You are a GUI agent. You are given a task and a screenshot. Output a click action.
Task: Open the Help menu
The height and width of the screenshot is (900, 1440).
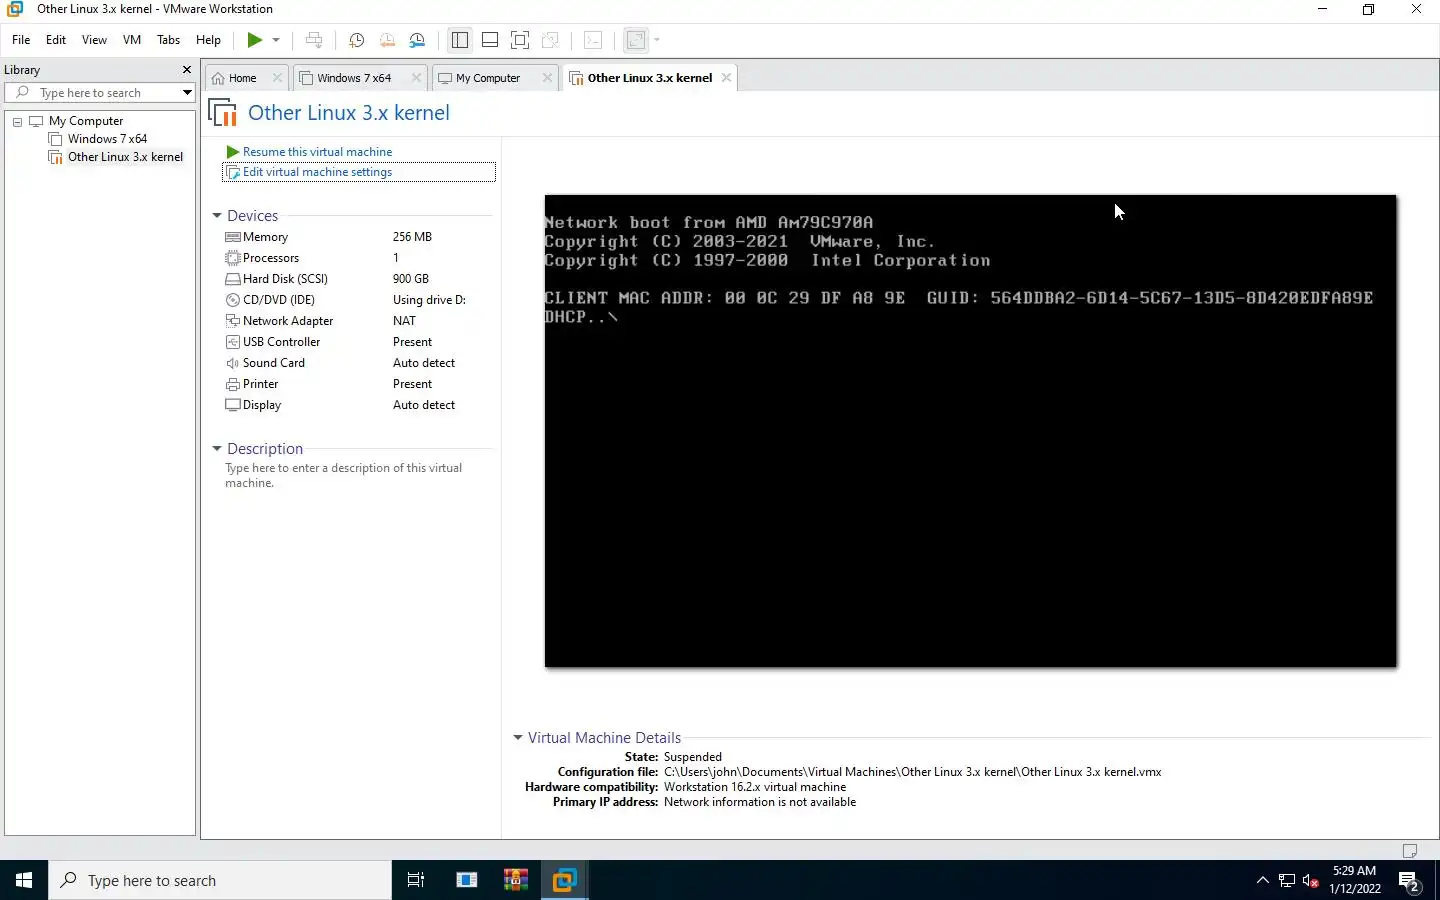(x=208, y=40)
